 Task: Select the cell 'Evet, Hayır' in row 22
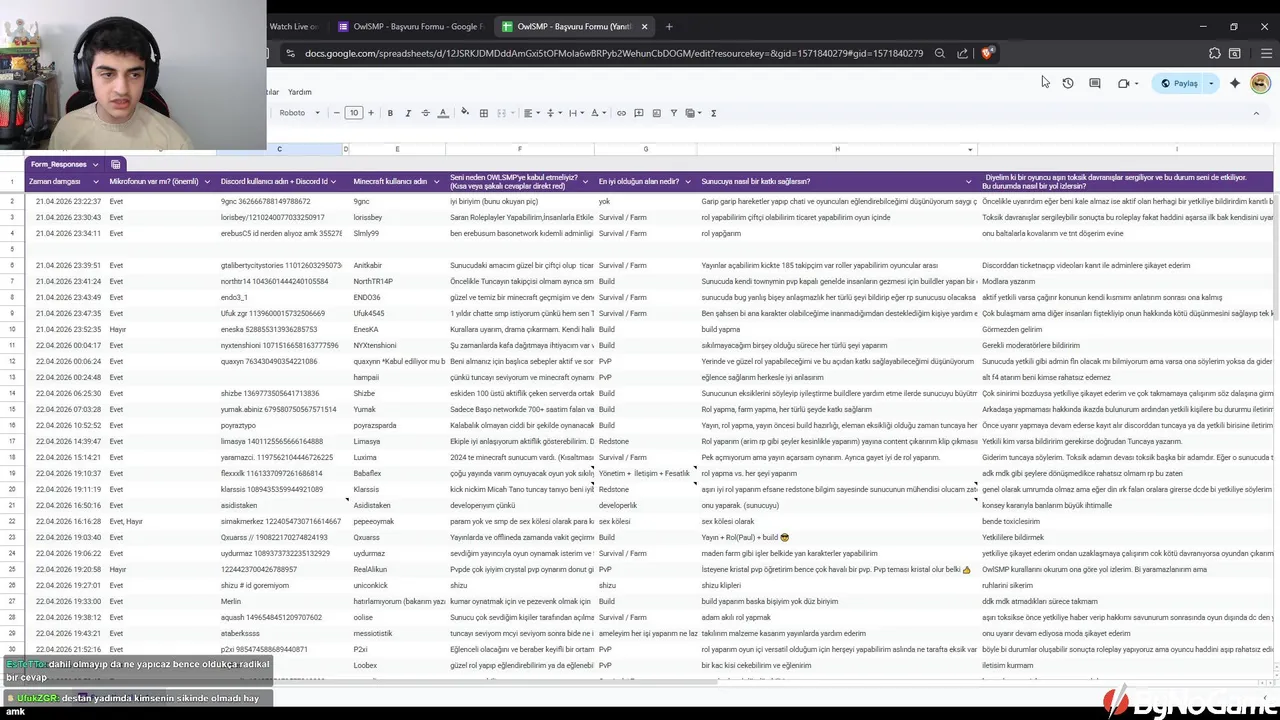[161, 521]
